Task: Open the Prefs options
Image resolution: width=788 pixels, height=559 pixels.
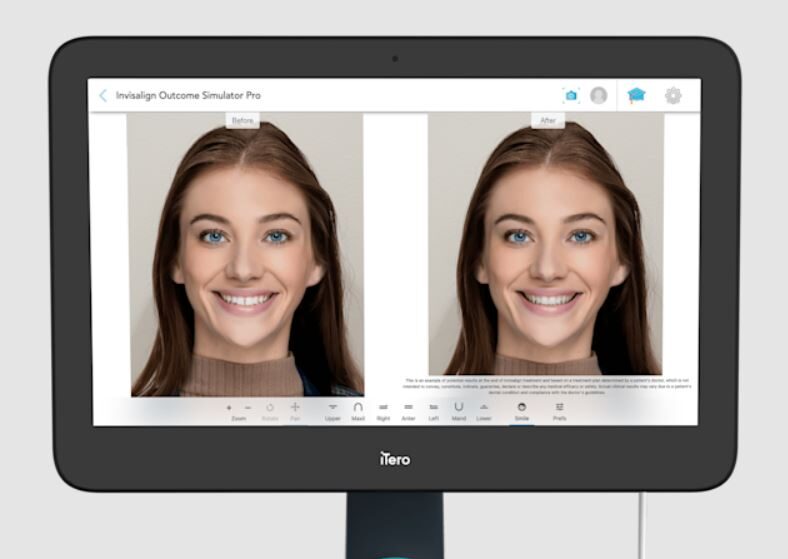Action: coord(559,408)
